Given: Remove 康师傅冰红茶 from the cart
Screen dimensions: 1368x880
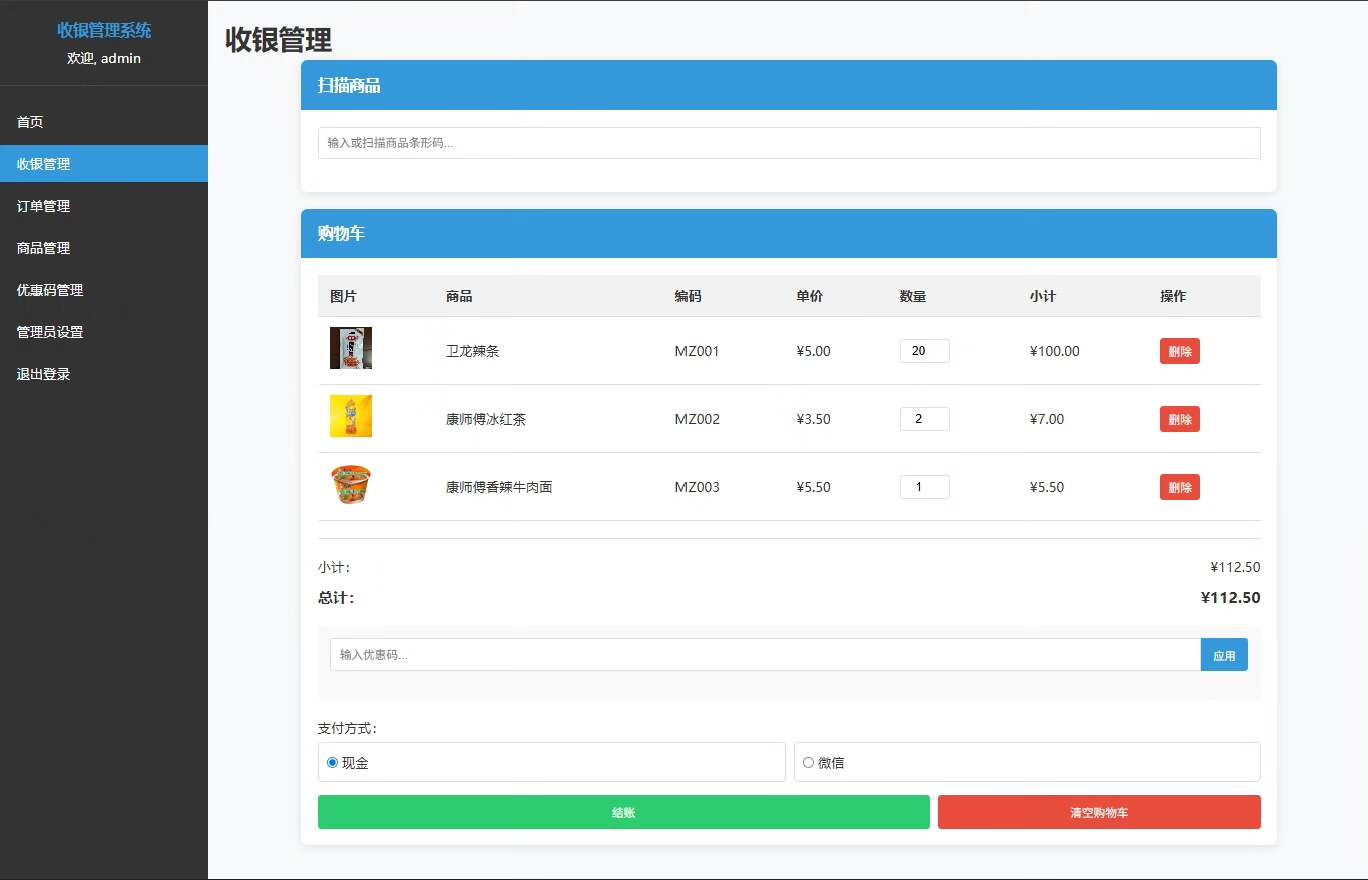Looking at the screenshot, I should coord(1179,419).
